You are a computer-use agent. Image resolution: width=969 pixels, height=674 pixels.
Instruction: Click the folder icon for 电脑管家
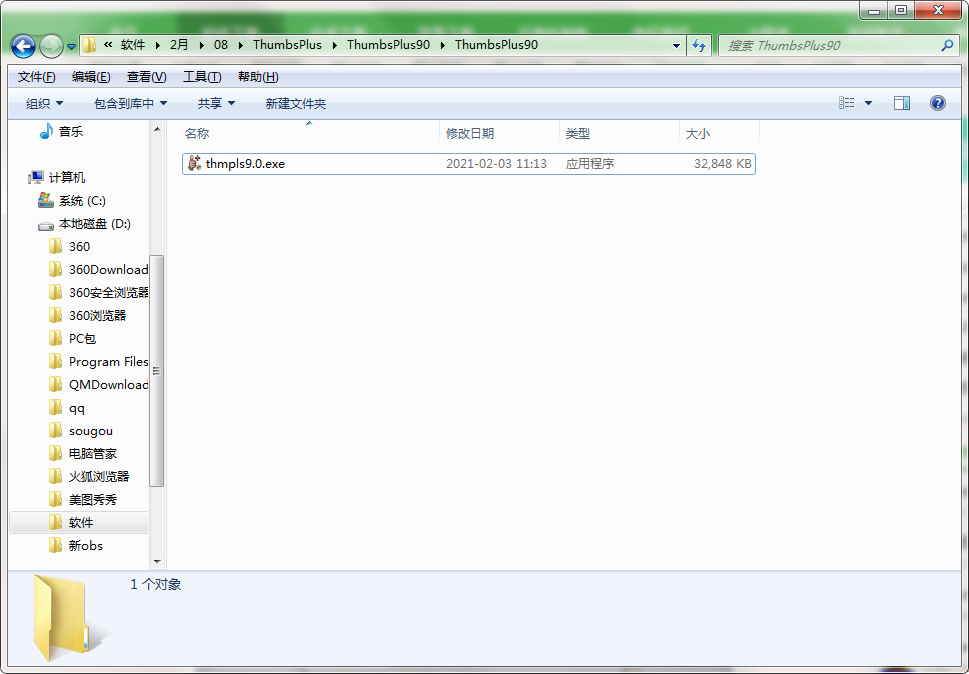56,453
